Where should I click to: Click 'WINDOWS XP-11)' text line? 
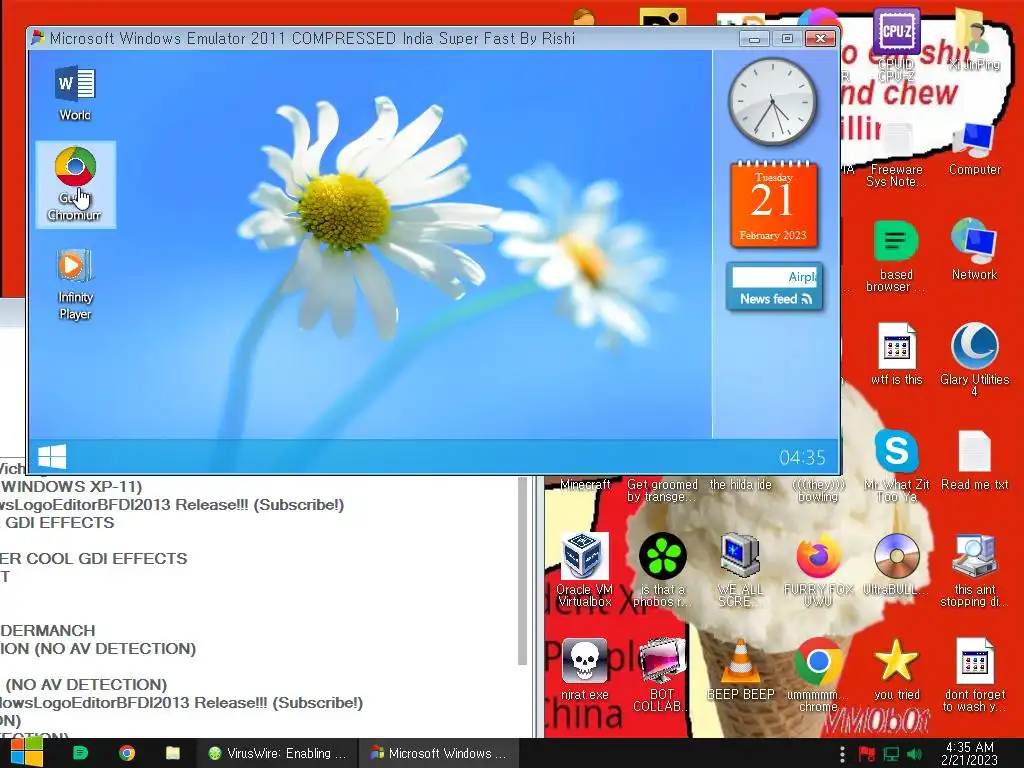click(71, 487)
